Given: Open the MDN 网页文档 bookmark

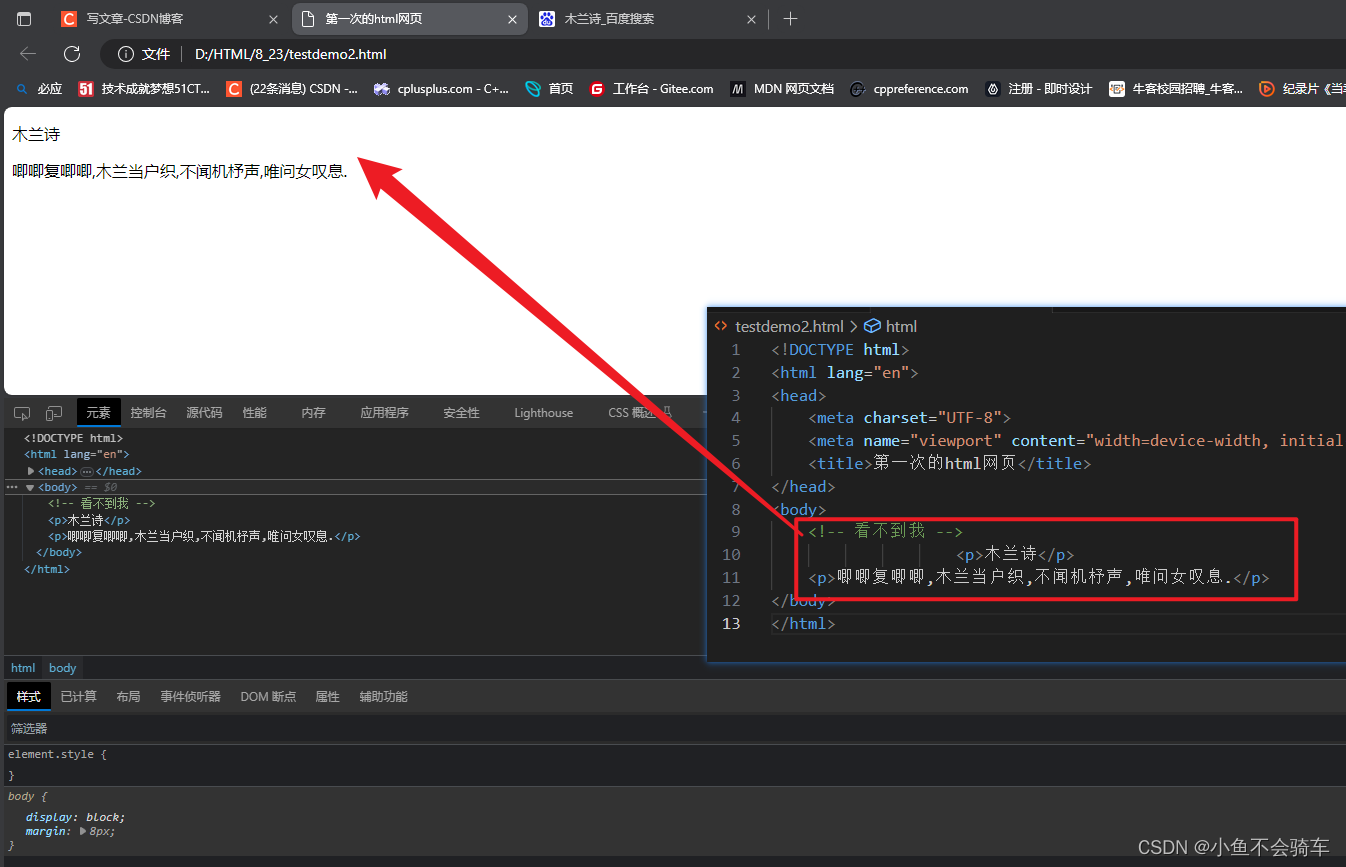Looking at the screenshot, I should click(x=782, y=89).
